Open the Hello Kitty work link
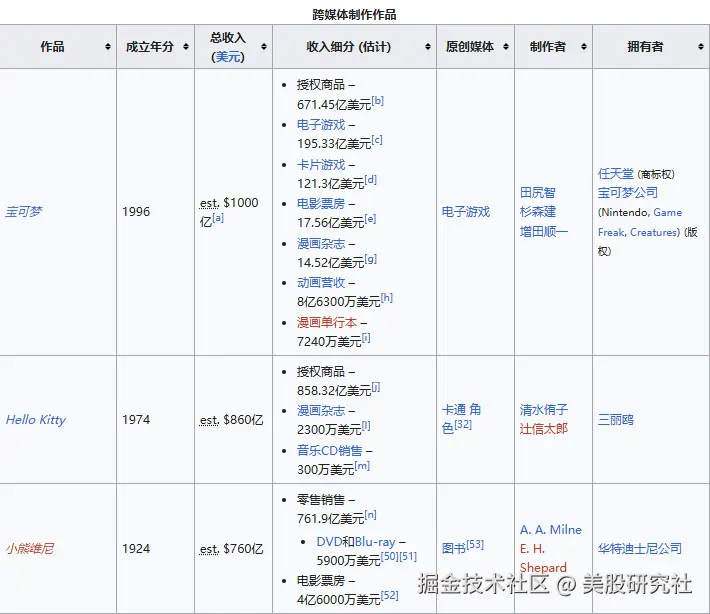Screen dimensions: 710x614 point(36,420)
